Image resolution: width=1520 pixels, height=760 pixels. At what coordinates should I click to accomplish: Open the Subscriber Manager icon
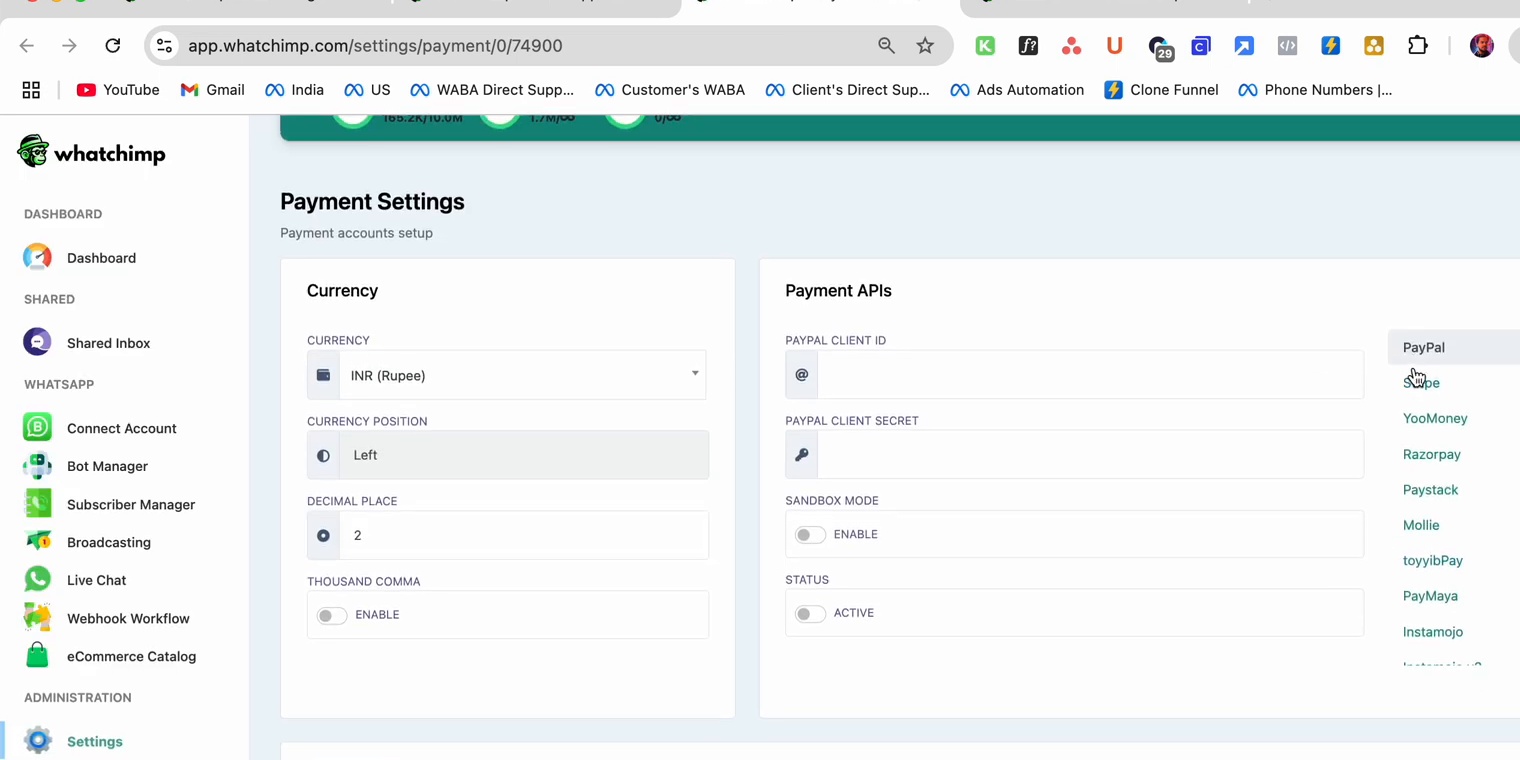[37, 504]
